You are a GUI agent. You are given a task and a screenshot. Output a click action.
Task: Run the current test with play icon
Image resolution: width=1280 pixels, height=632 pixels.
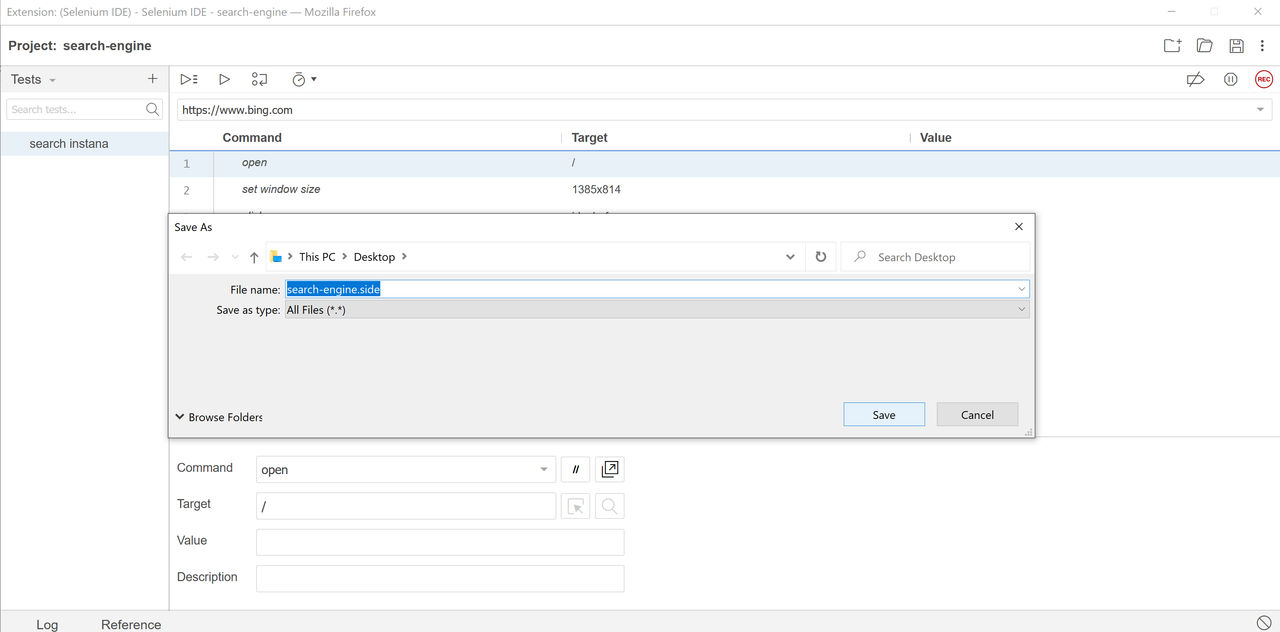point(224,79)
